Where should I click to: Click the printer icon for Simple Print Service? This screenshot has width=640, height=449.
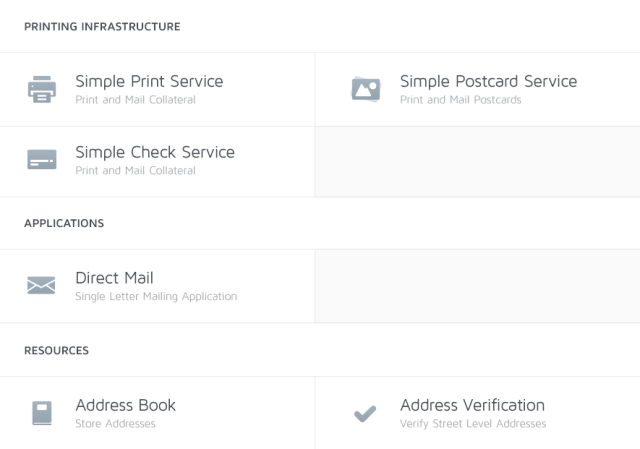tap(42, 90)
